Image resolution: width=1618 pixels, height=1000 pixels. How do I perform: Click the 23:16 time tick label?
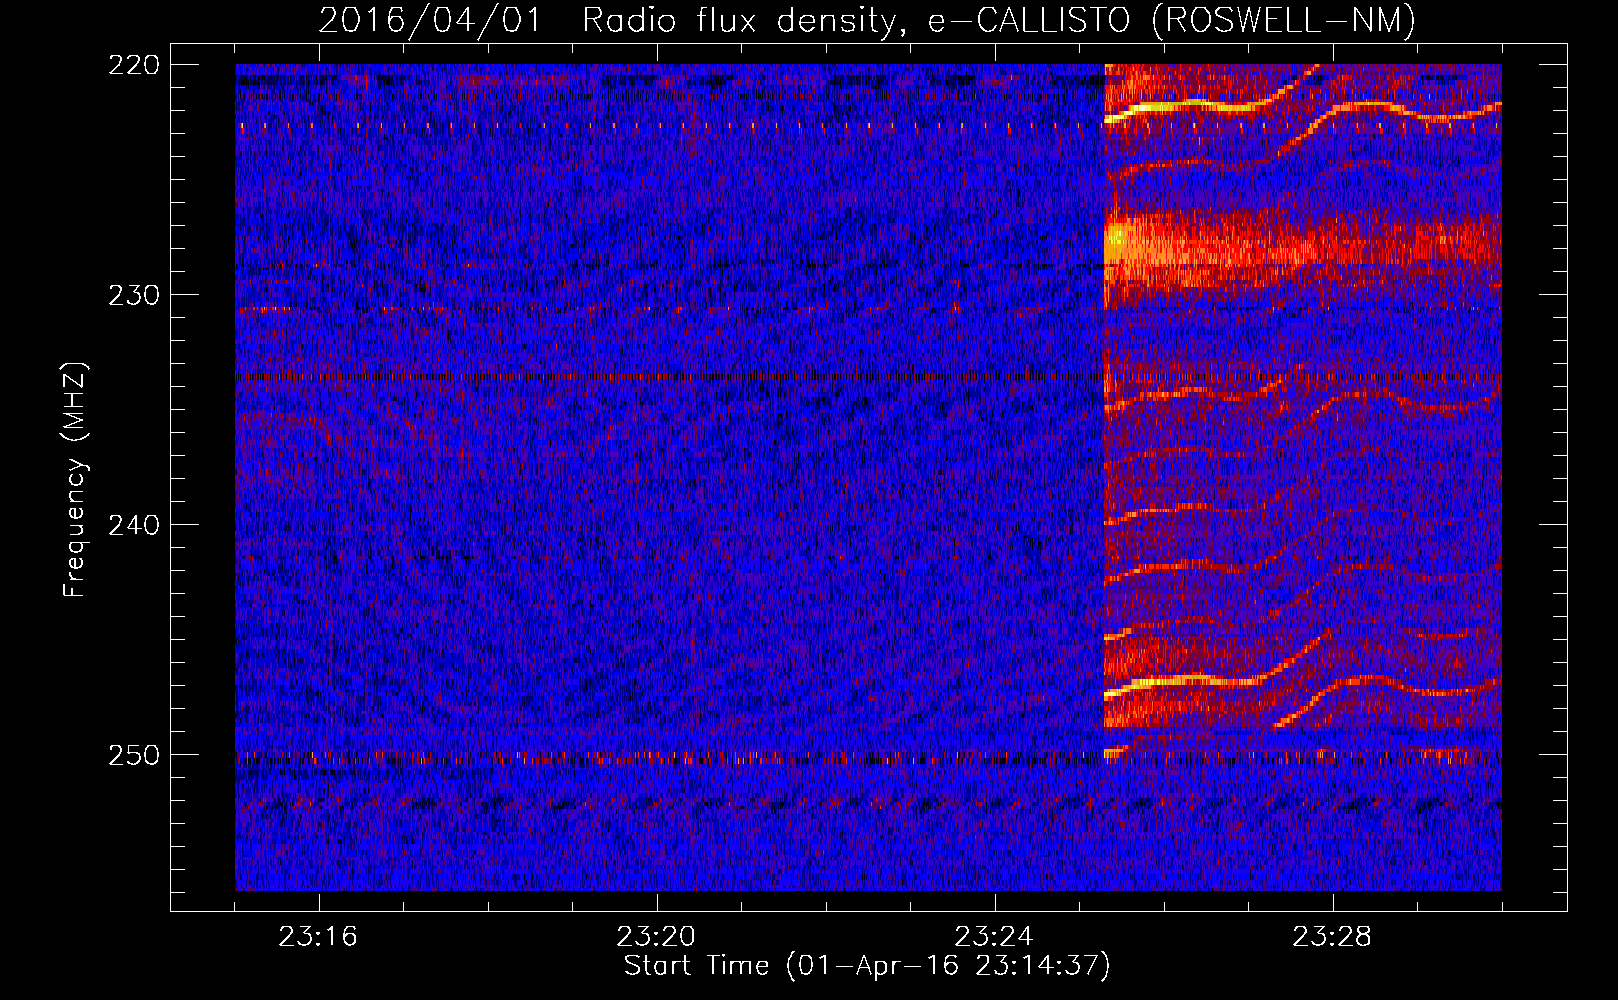click(318, 937)
